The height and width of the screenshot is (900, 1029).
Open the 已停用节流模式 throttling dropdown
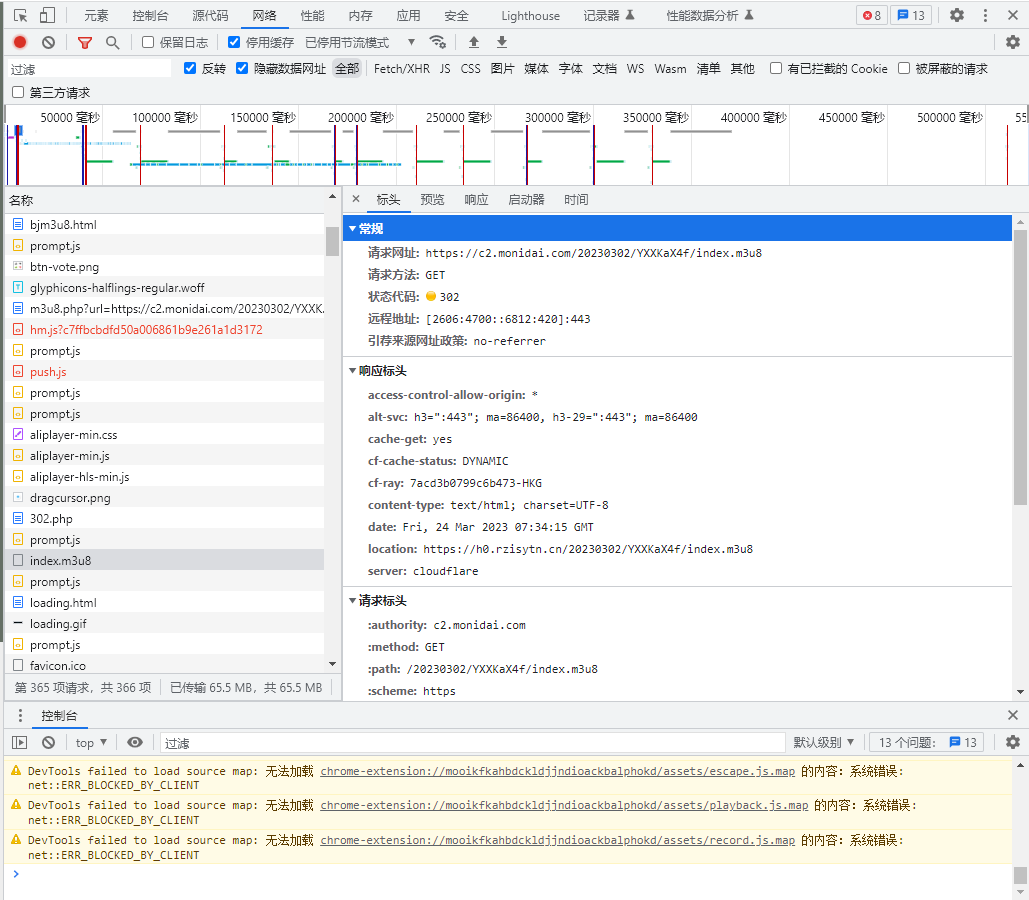[x=360, y=43]
